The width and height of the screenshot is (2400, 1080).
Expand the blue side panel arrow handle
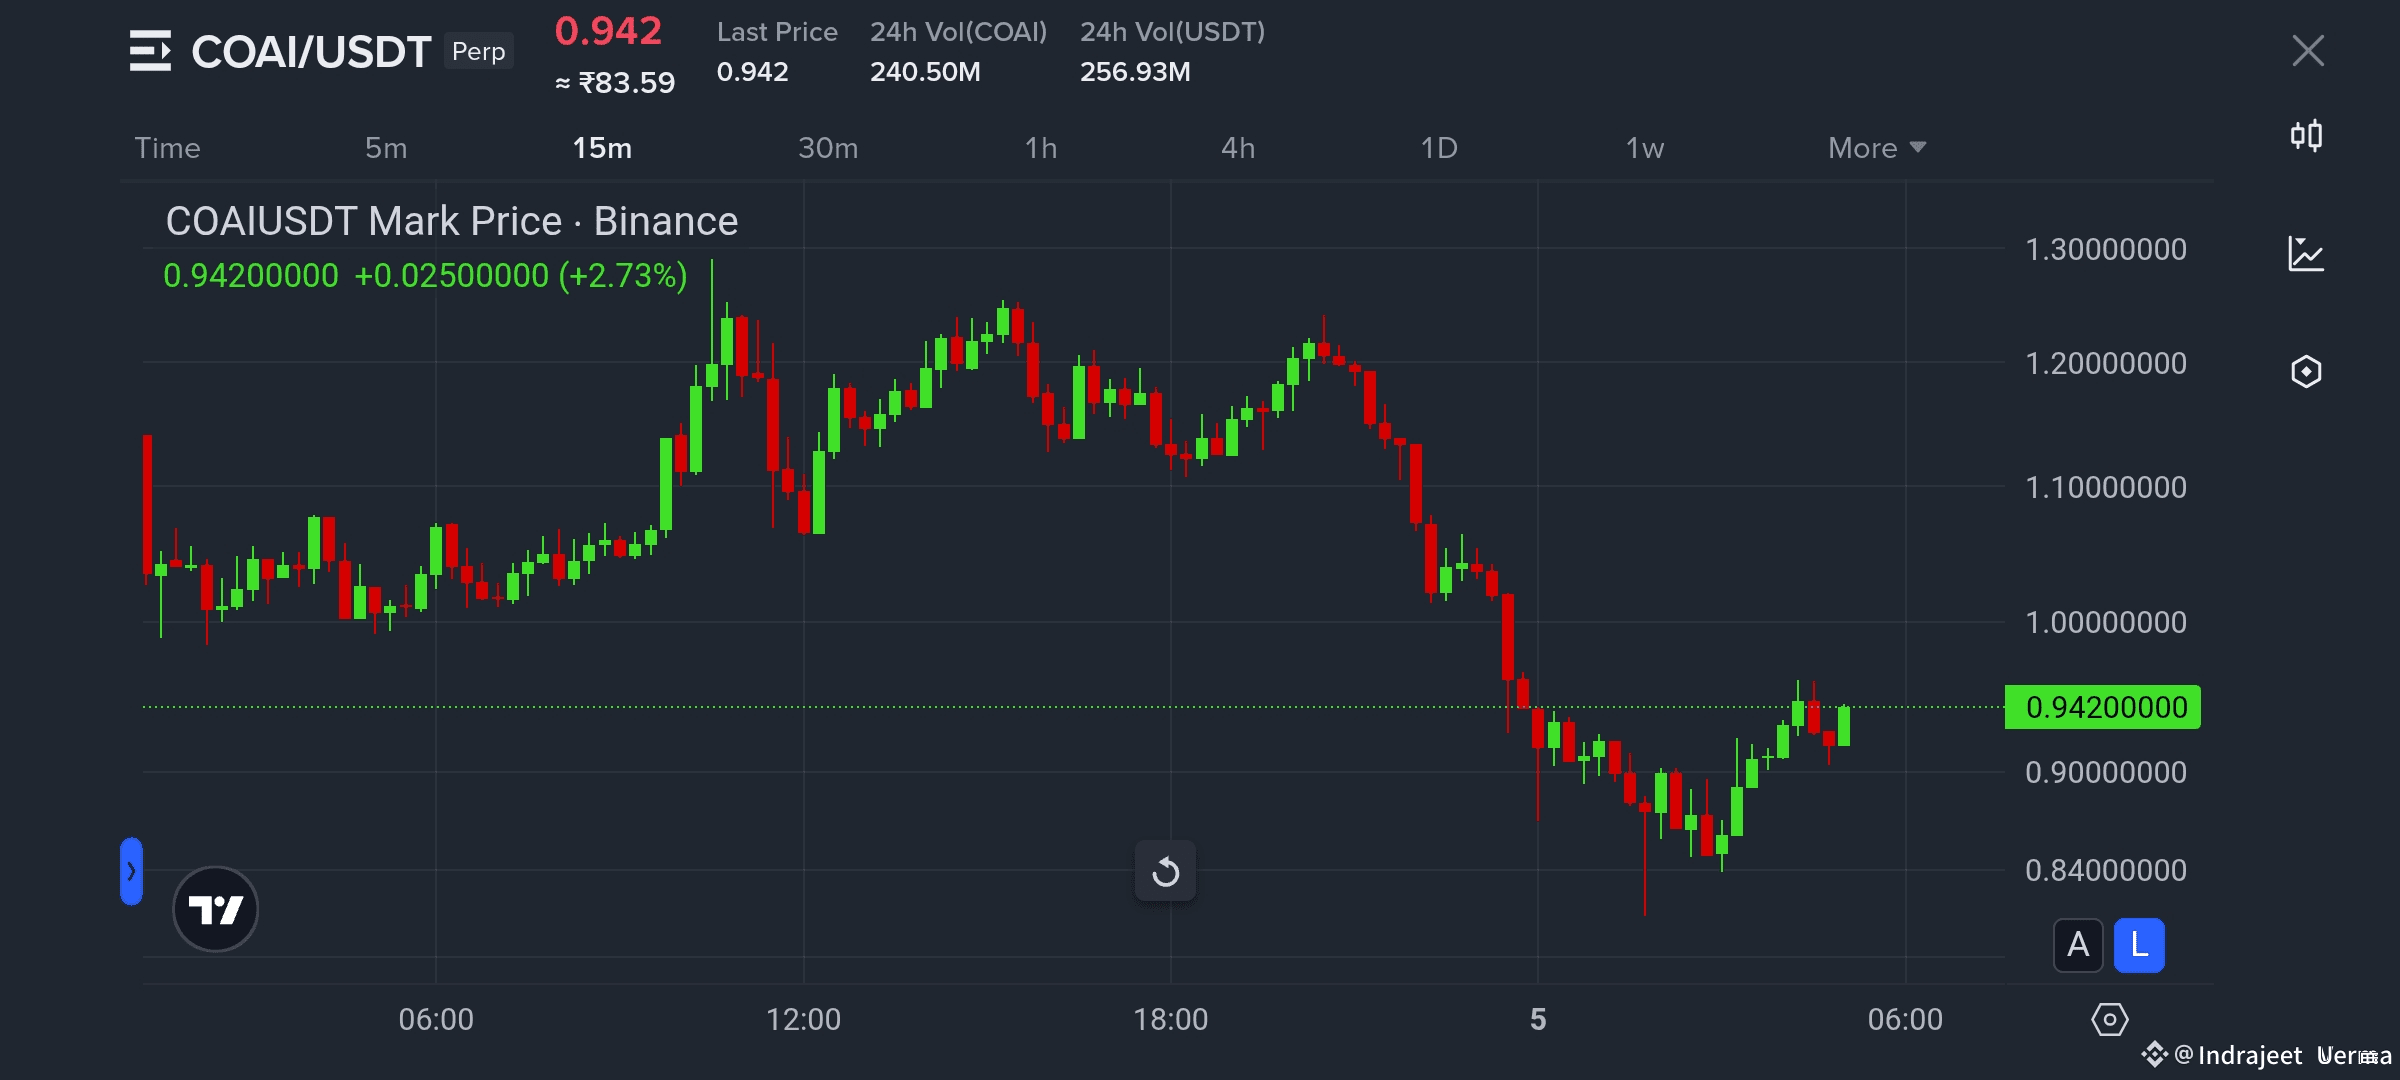131,871
